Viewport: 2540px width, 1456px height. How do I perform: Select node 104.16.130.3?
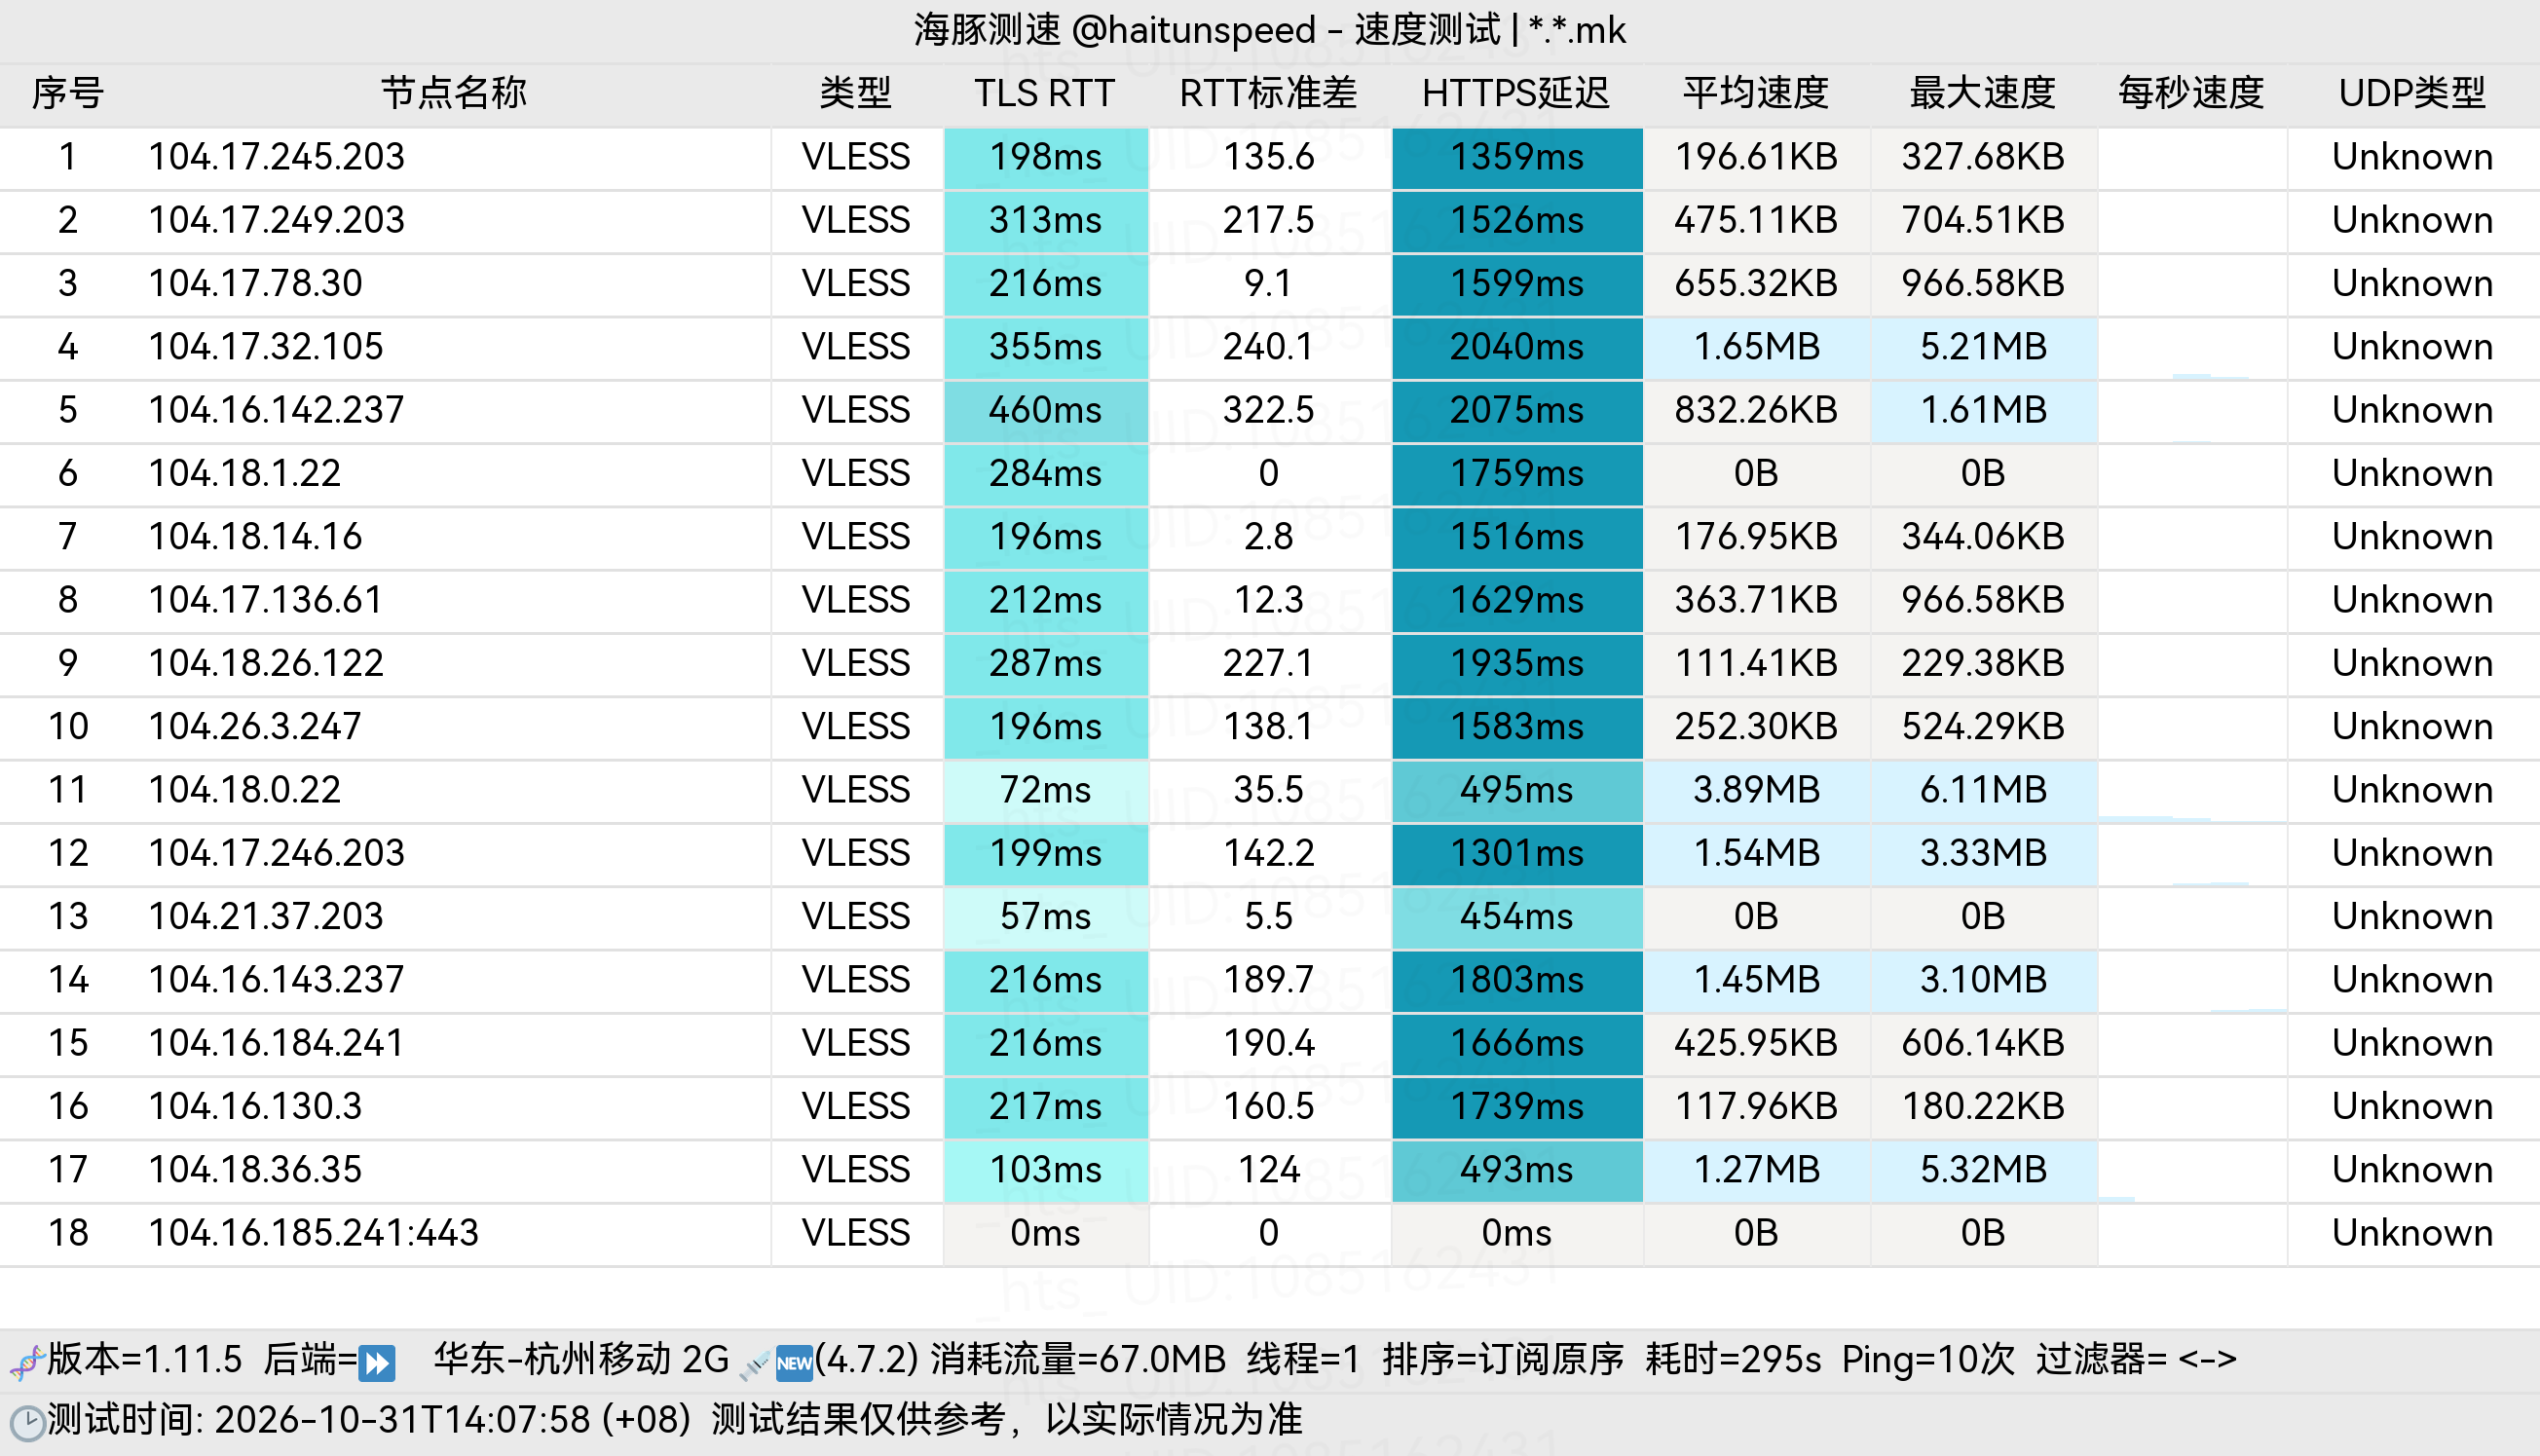pyautogui.click(x=255, y=1106)
